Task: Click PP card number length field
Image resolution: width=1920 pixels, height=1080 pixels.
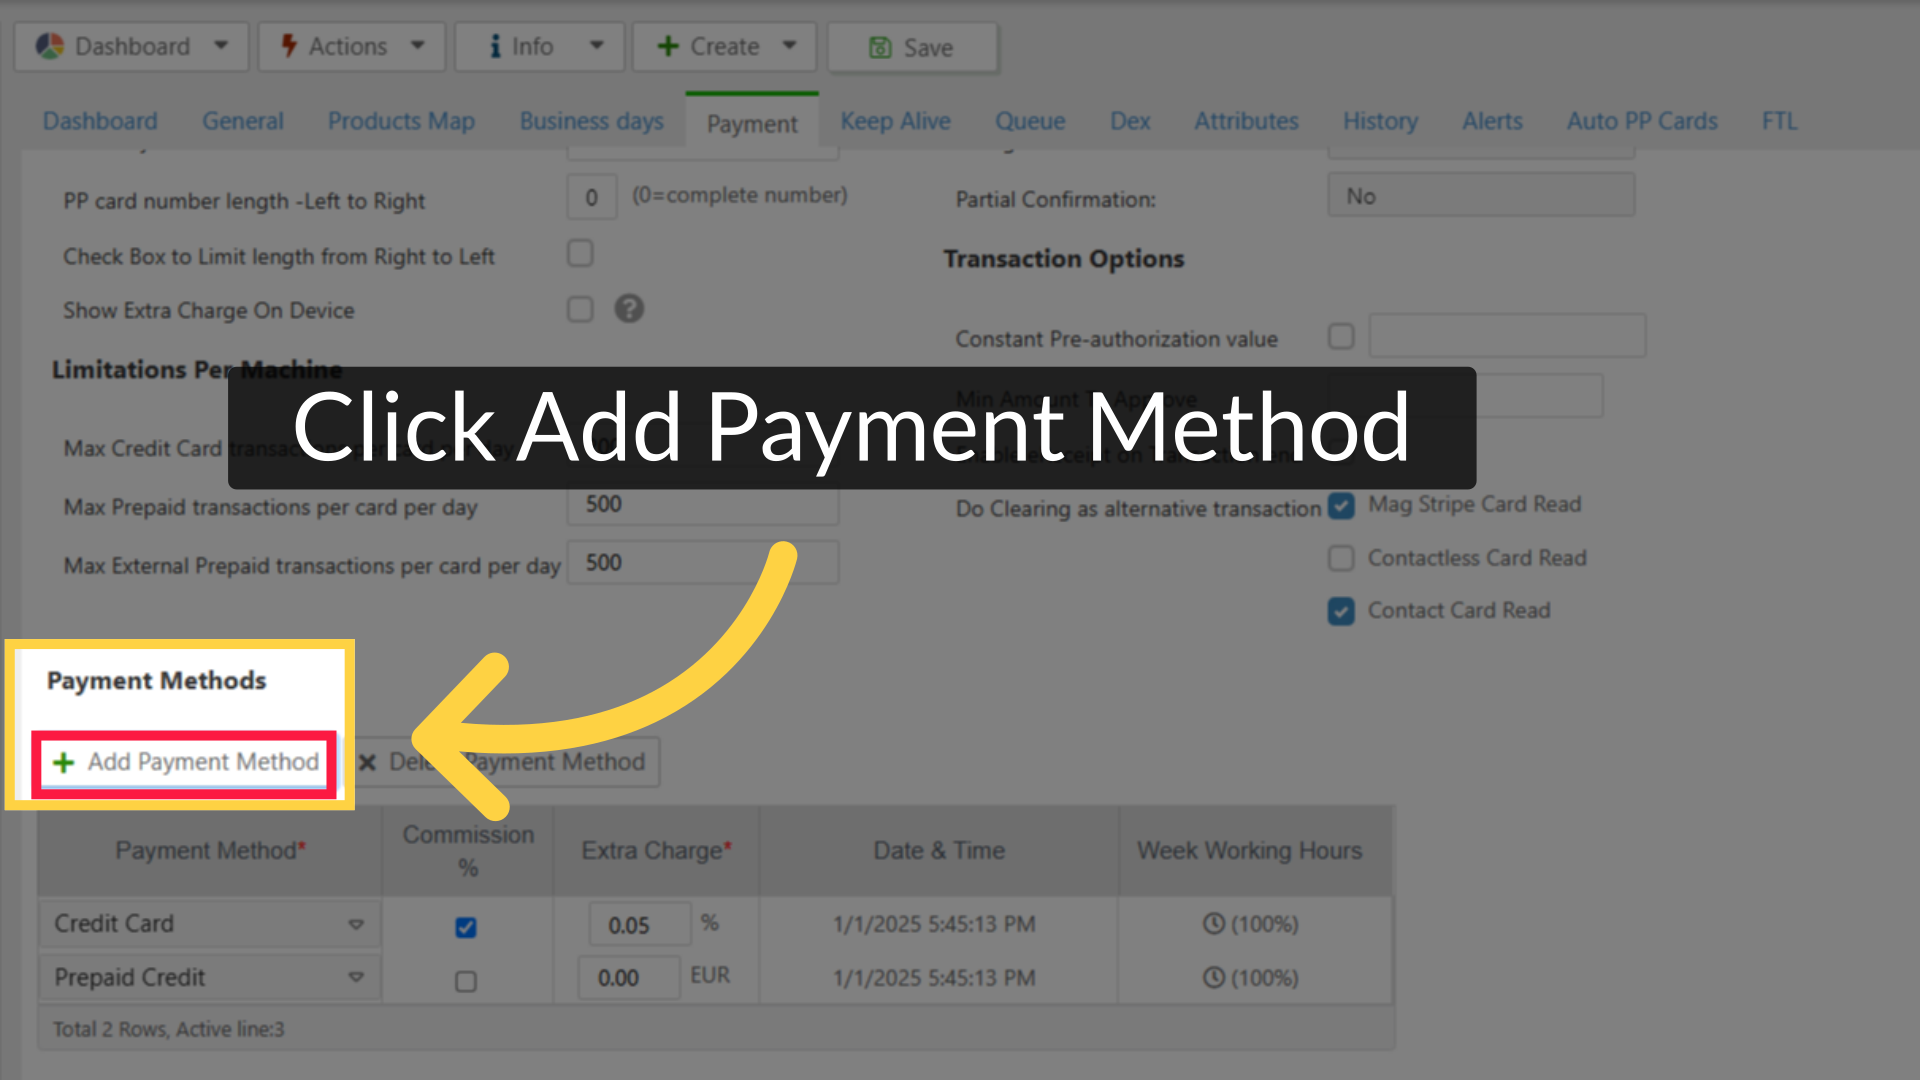Action: click(x=591, y=197)
